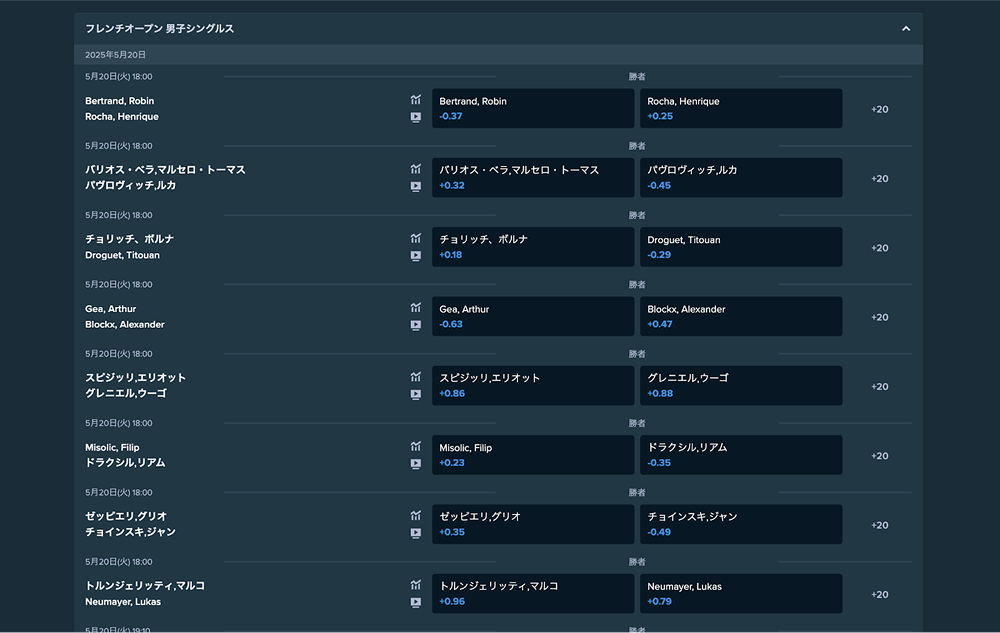The width and height of the screenshot is (1000, 633).
Task: Open live stream icon for Bertrand vs Rocha
Action: tap(416, 117)
